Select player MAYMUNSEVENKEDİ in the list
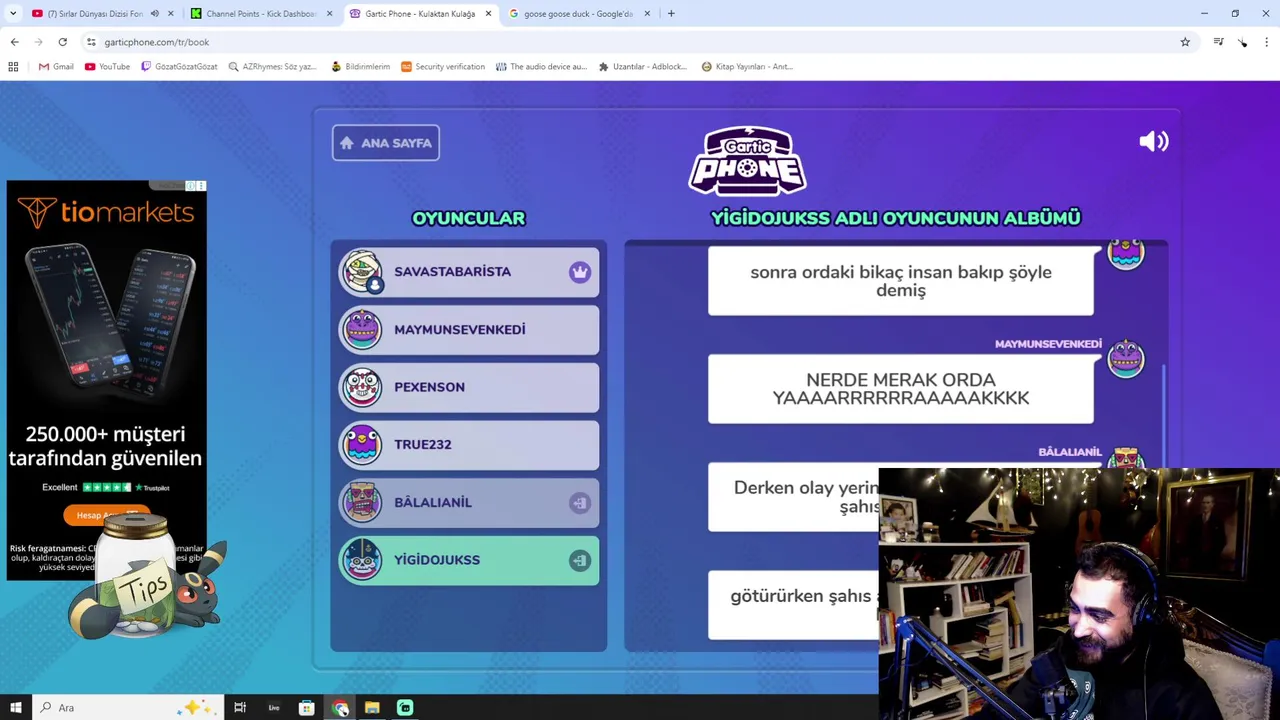This screenshot has width=1280, height=720. pyautogui.click(x=469, y=329)
